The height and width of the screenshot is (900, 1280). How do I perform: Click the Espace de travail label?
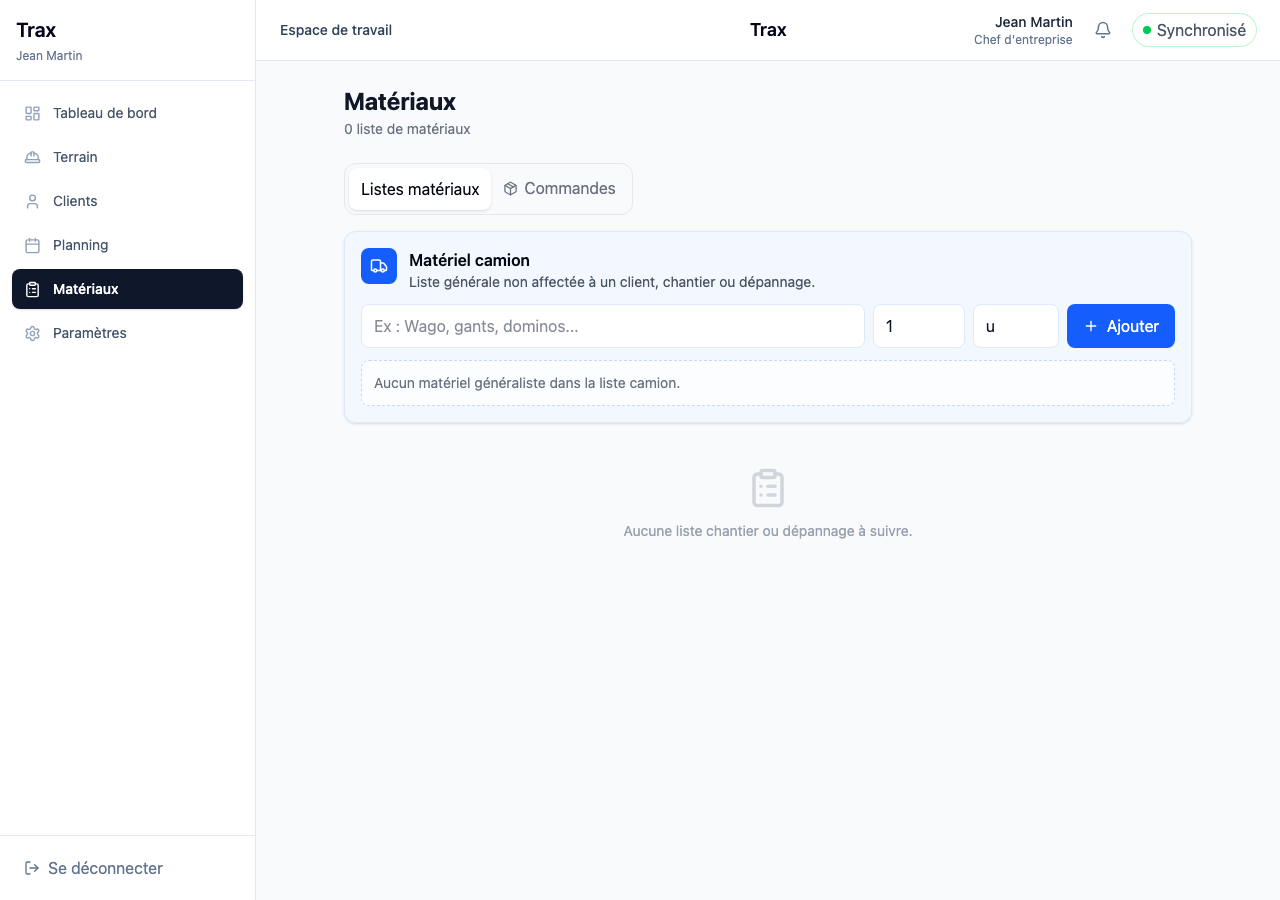click(336, 30)
